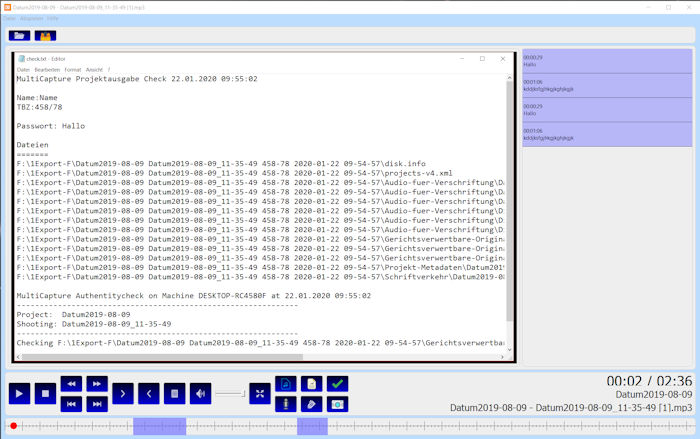This screenshot has width=700, height=439.
Task: Click the rewind double-arrow button
Action: [71, 383]
